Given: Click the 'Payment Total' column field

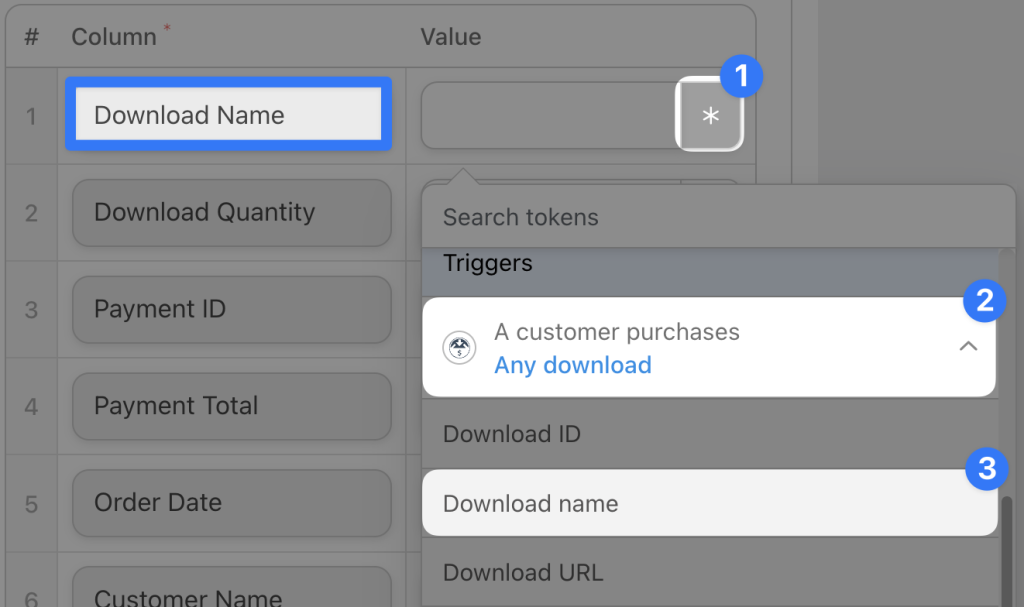Looking at the screenshot, I should pyautogui.click(x=231, y=406).
